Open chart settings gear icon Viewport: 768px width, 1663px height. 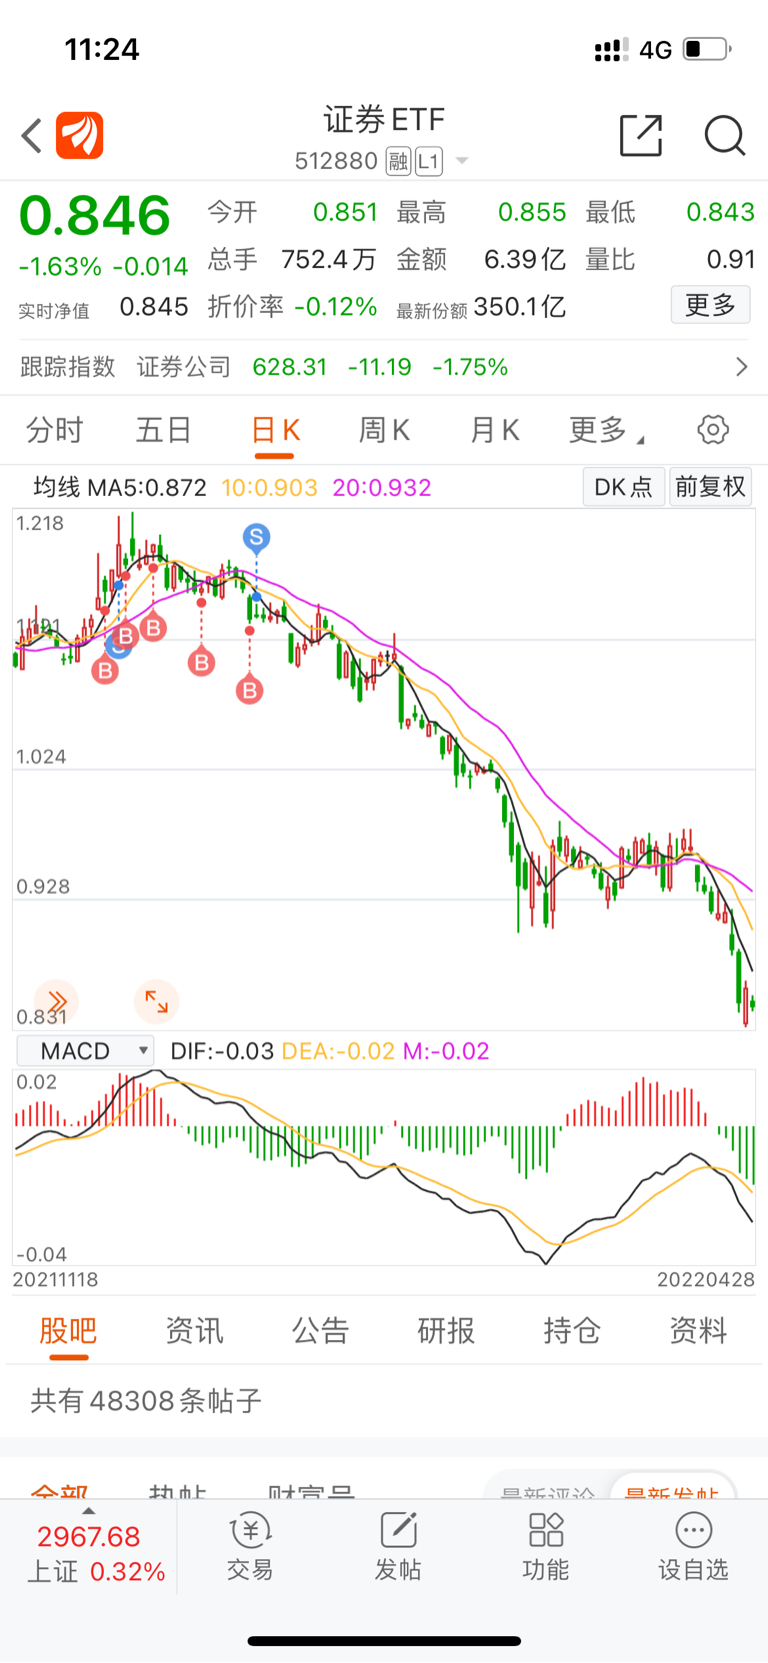713,430
